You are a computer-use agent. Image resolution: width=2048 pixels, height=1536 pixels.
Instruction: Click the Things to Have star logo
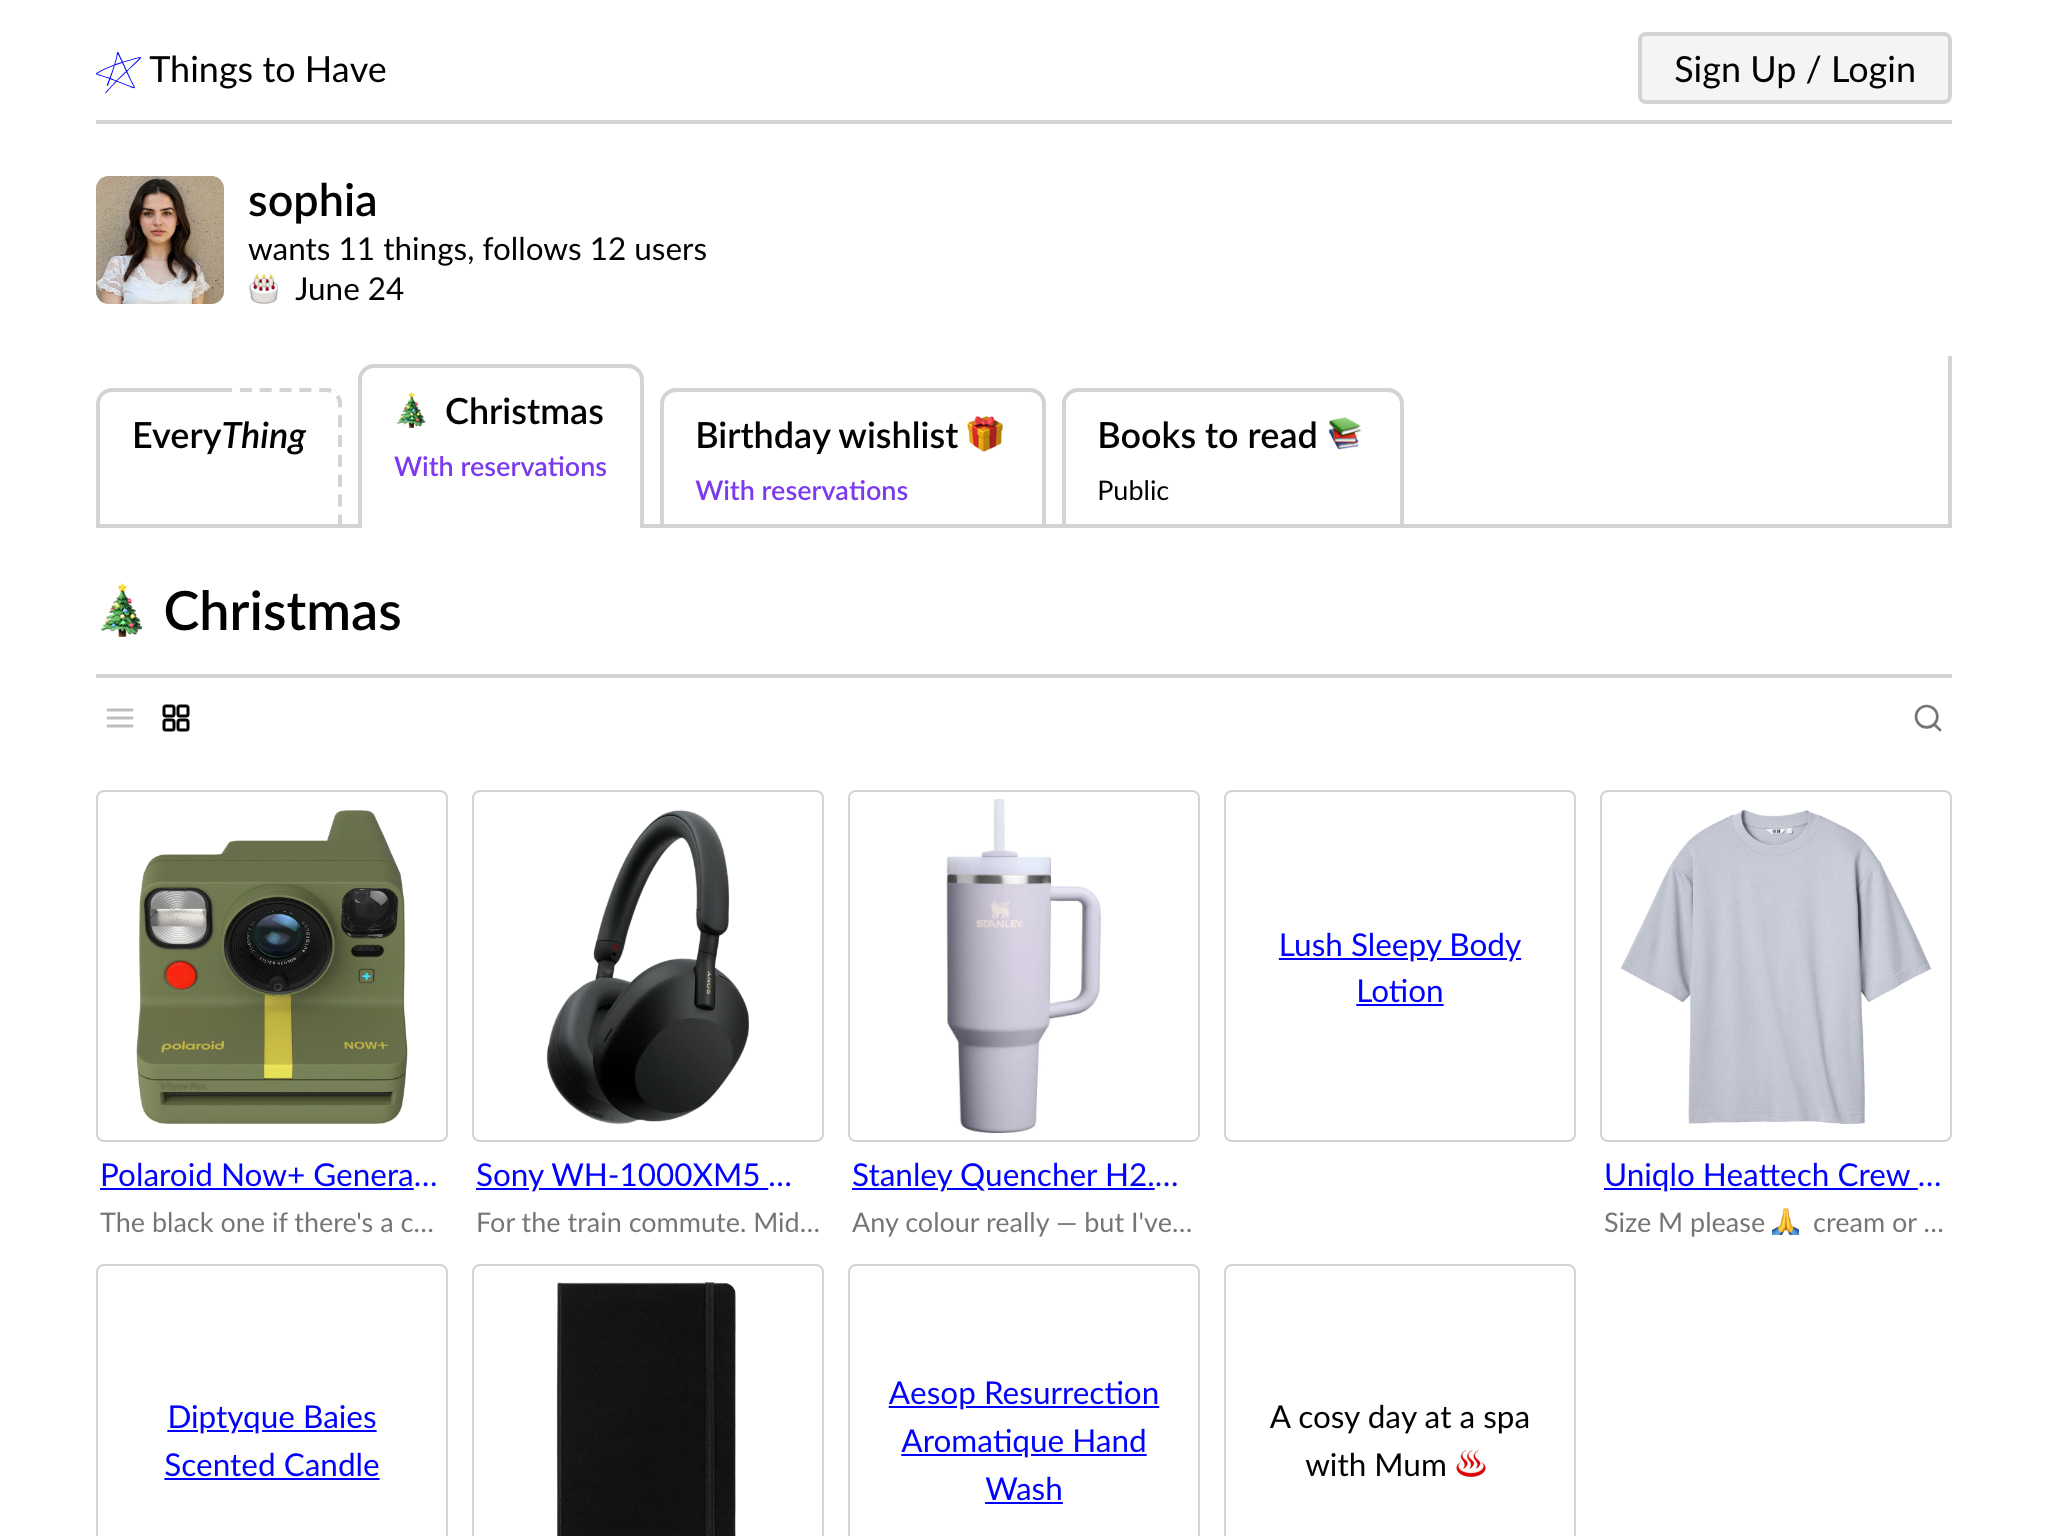click(x=118, y=70)
